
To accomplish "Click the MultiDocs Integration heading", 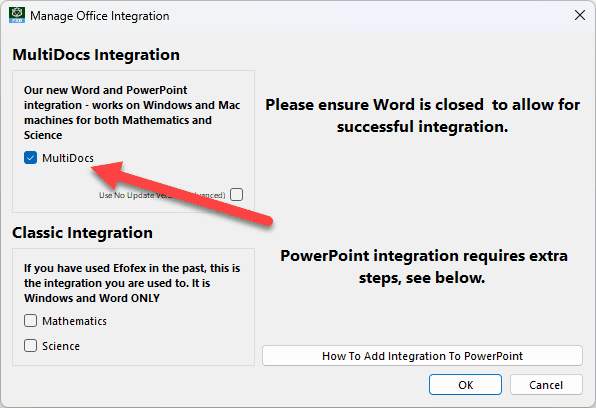I will (96, 54).
